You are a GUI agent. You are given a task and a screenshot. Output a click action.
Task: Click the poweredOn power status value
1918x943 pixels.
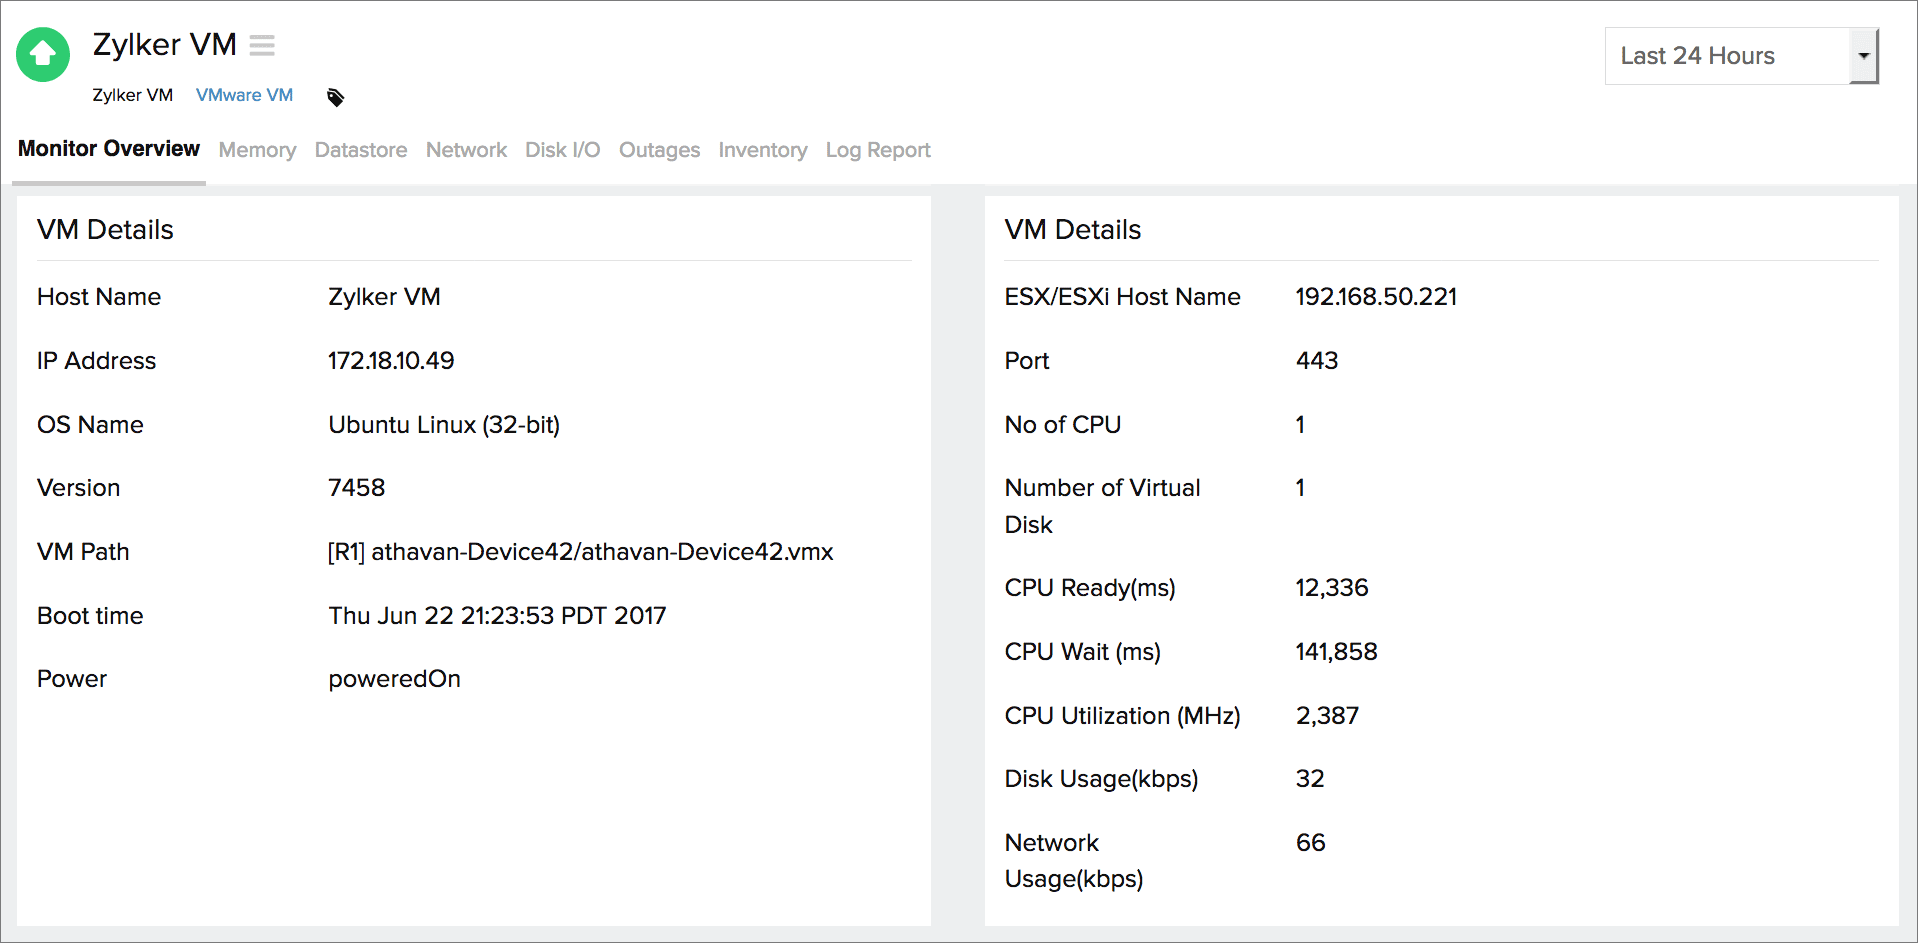click(394, 678)
